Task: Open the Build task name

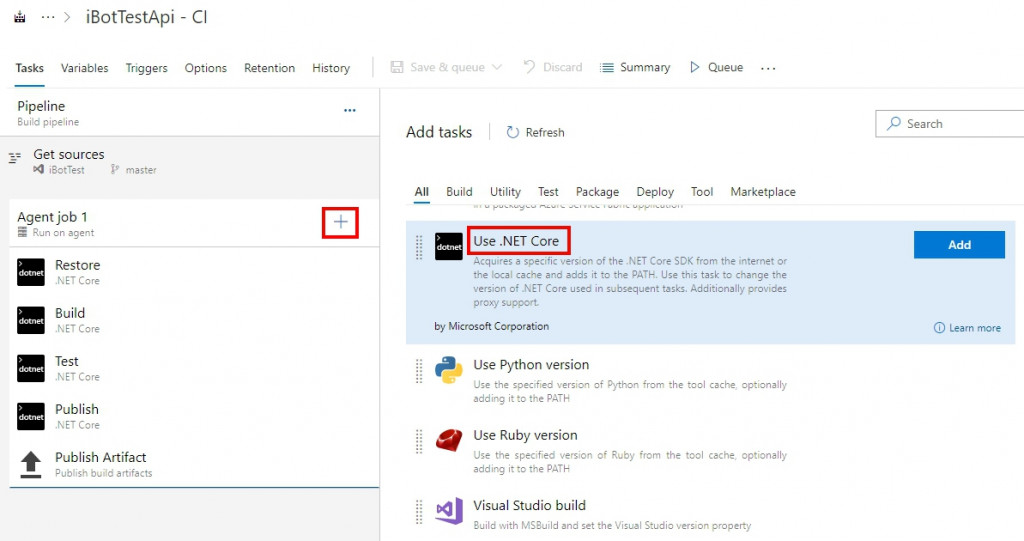Action: [x=70, y=313]
